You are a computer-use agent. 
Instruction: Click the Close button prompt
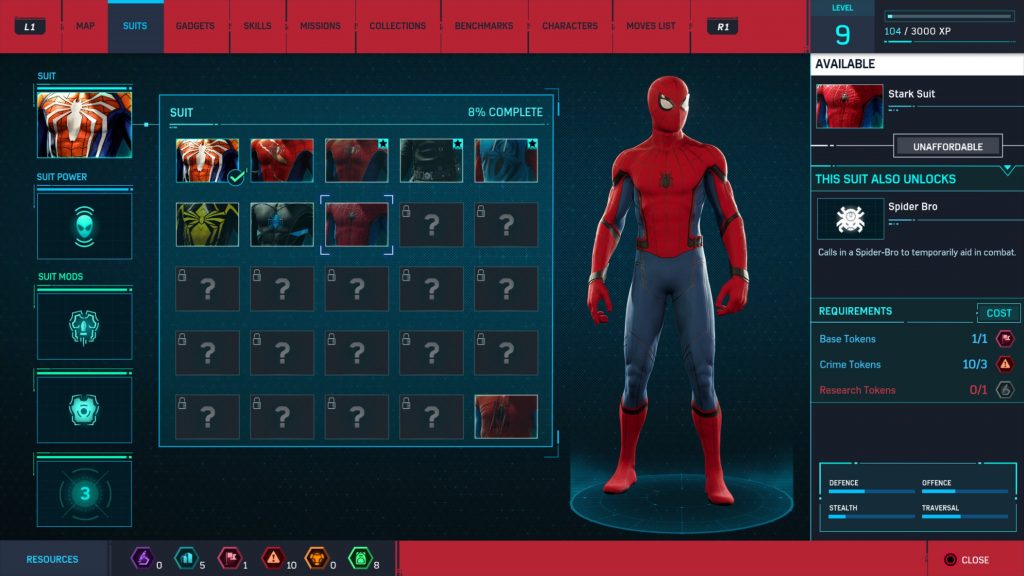pyautogui.click(x=967, y=560)
